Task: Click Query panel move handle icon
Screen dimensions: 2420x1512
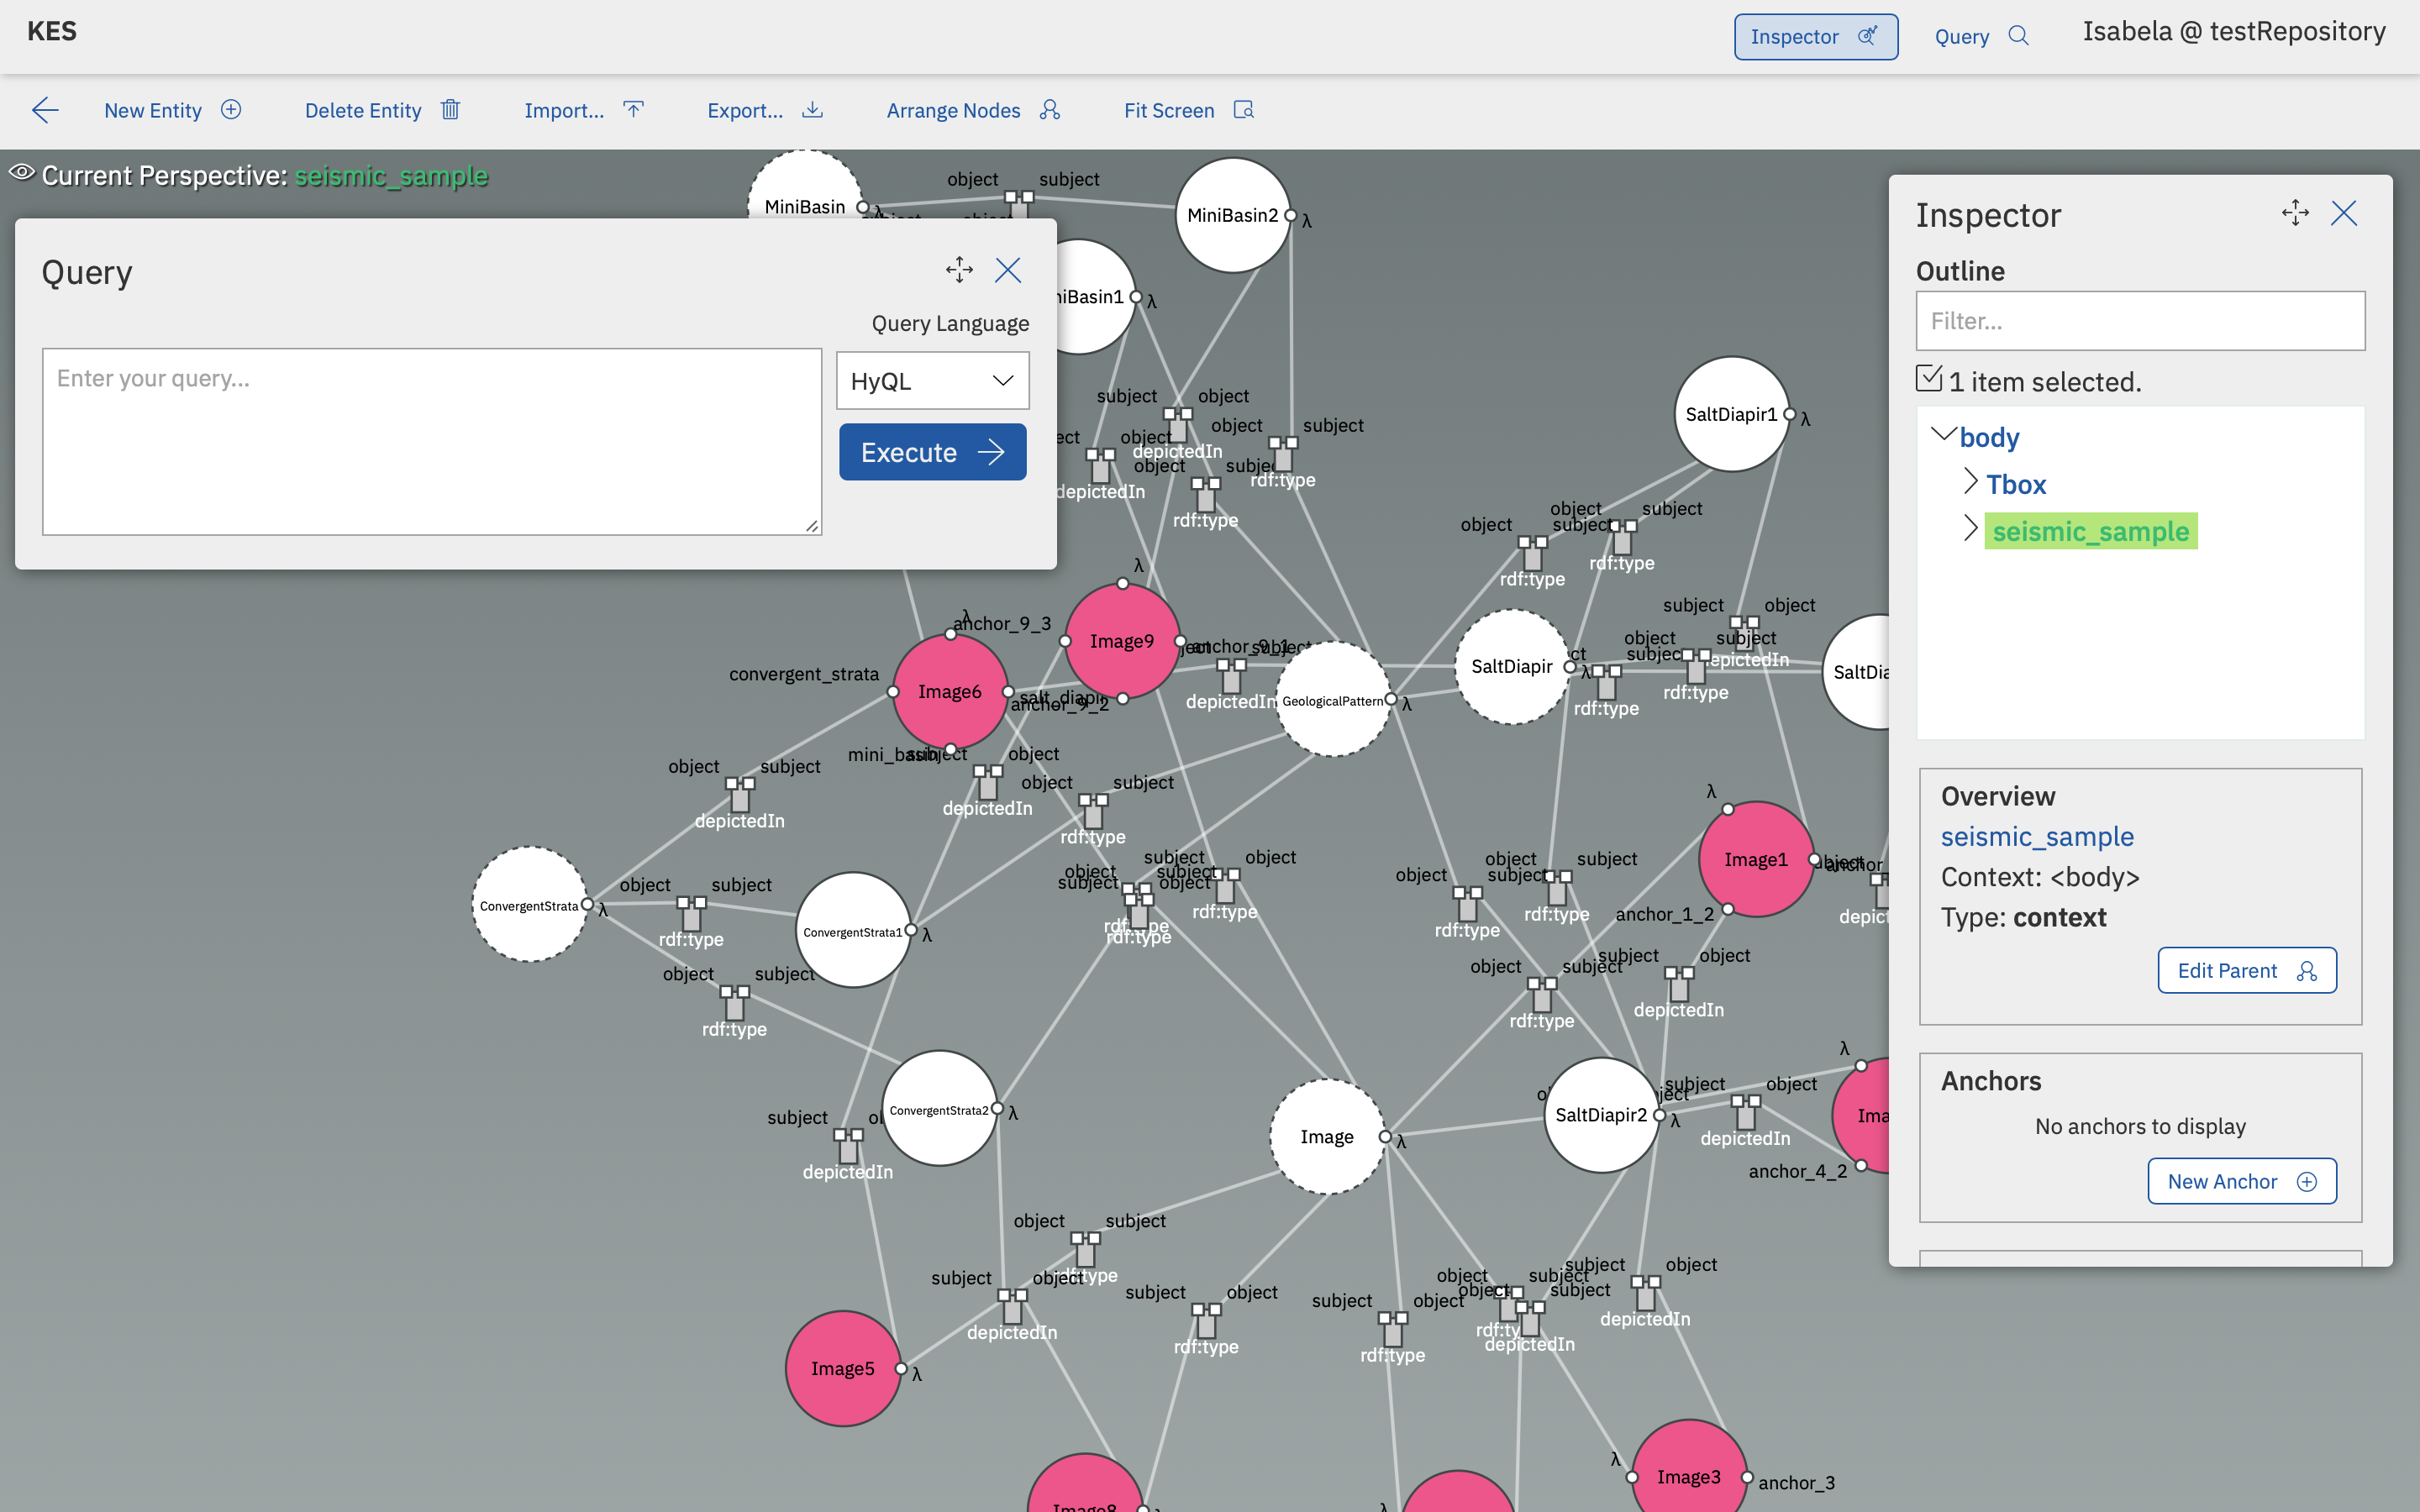Action: tap(959, 270)
